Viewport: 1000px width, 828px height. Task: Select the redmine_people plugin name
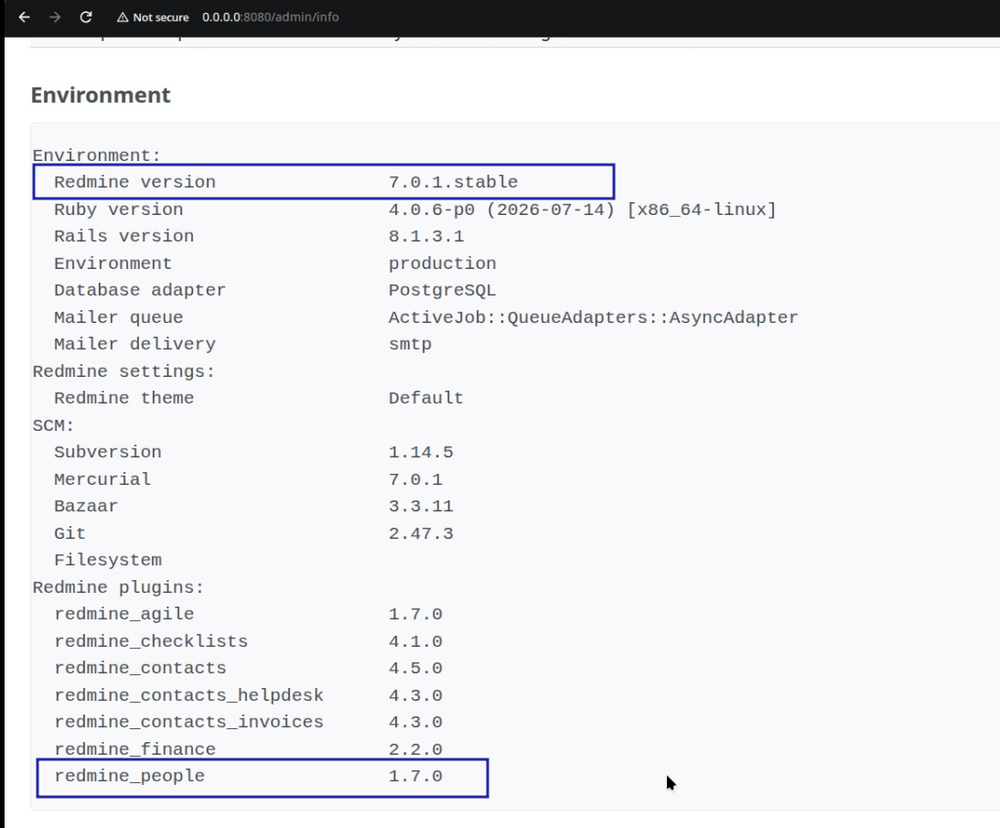coord(129,776)
